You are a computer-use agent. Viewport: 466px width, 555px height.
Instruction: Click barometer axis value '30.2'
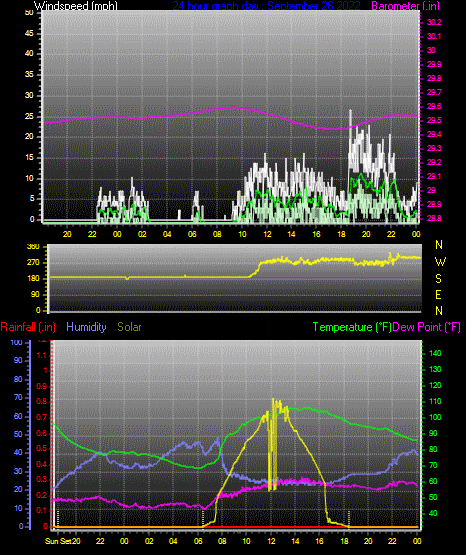click(x=434, y=22)
